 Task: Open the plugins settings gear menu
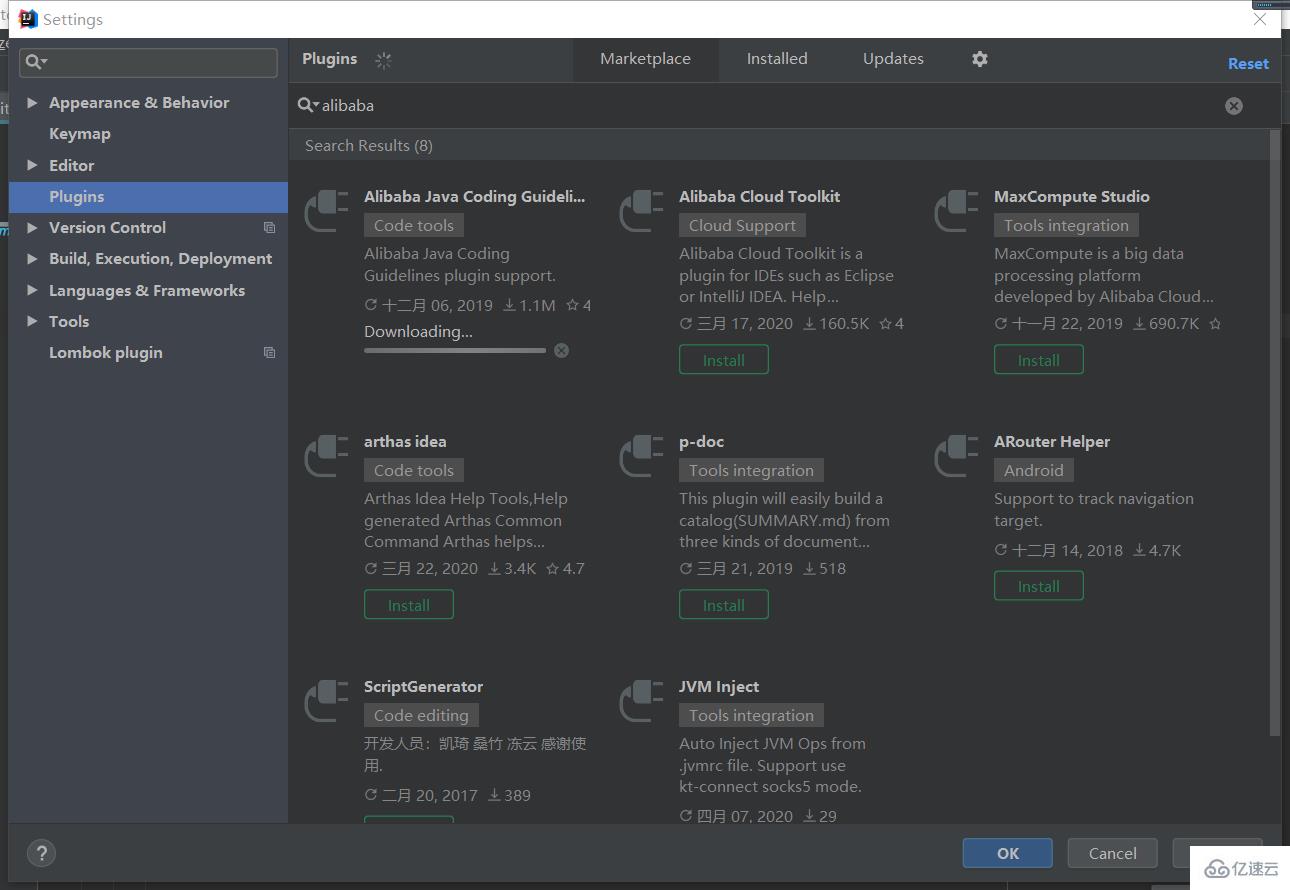point(980,59)
